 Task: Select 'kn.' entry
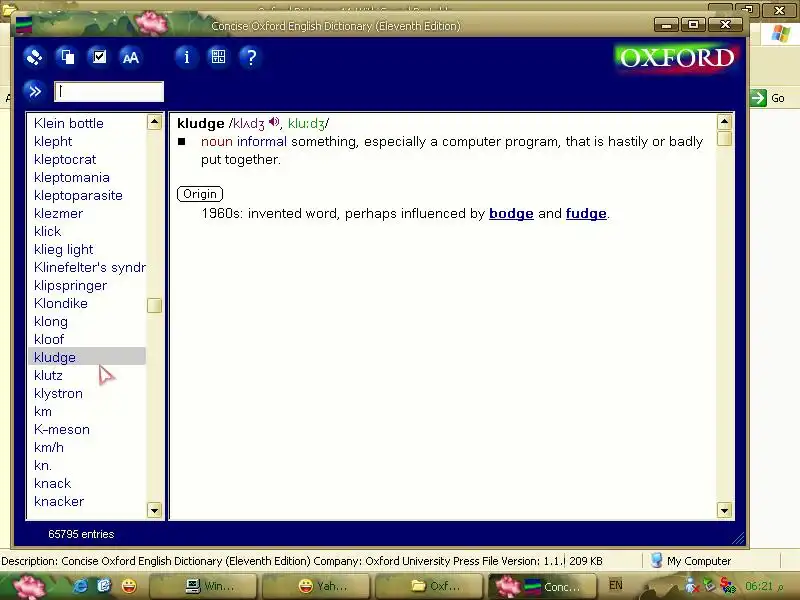pos(43,466)
